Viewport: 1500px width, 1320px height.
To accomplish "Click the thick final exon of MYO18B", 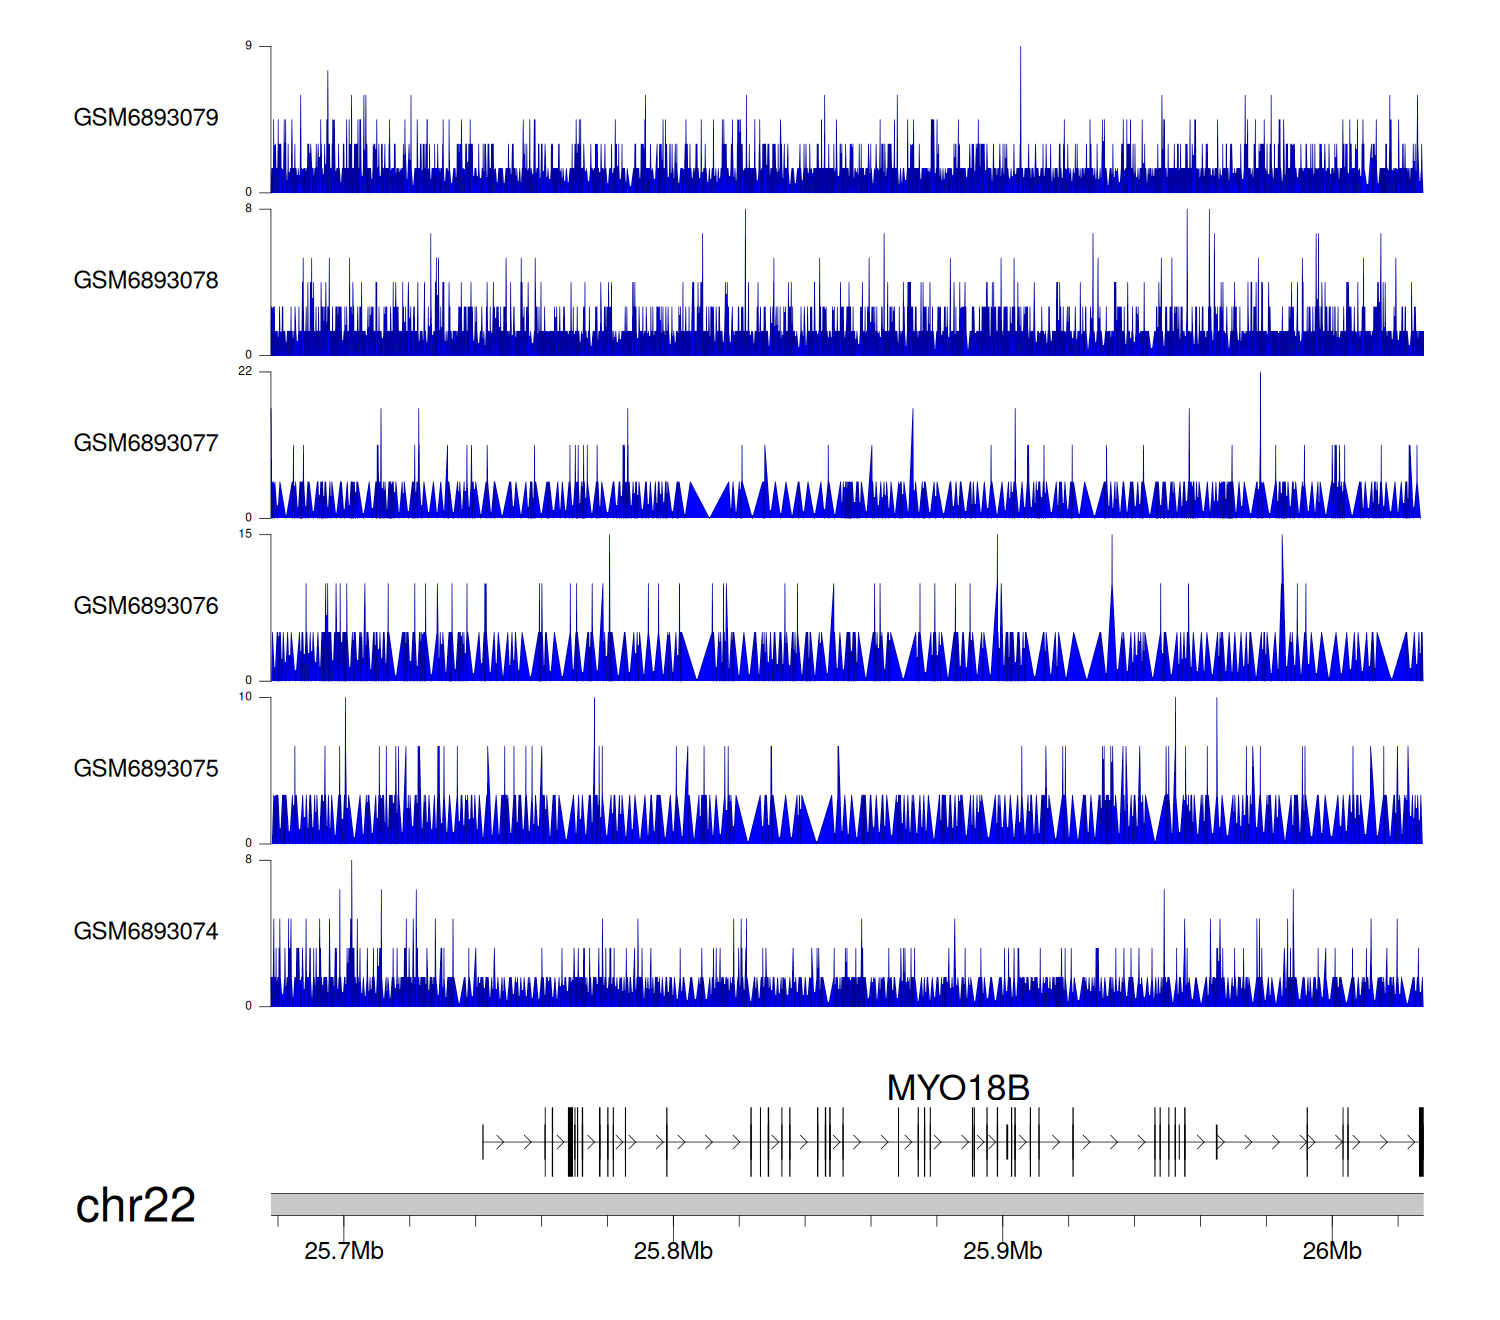I will pos(1420,1142).
